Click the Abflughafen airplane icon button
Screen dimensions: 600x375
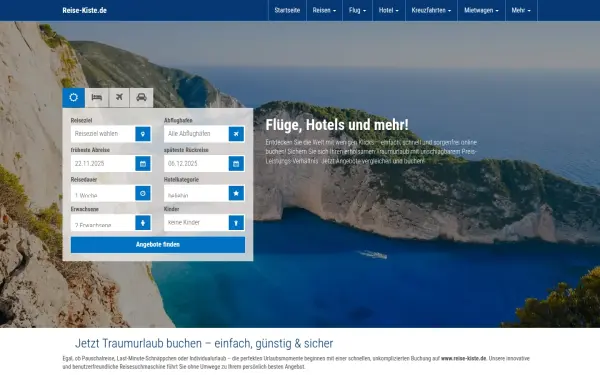236,134
